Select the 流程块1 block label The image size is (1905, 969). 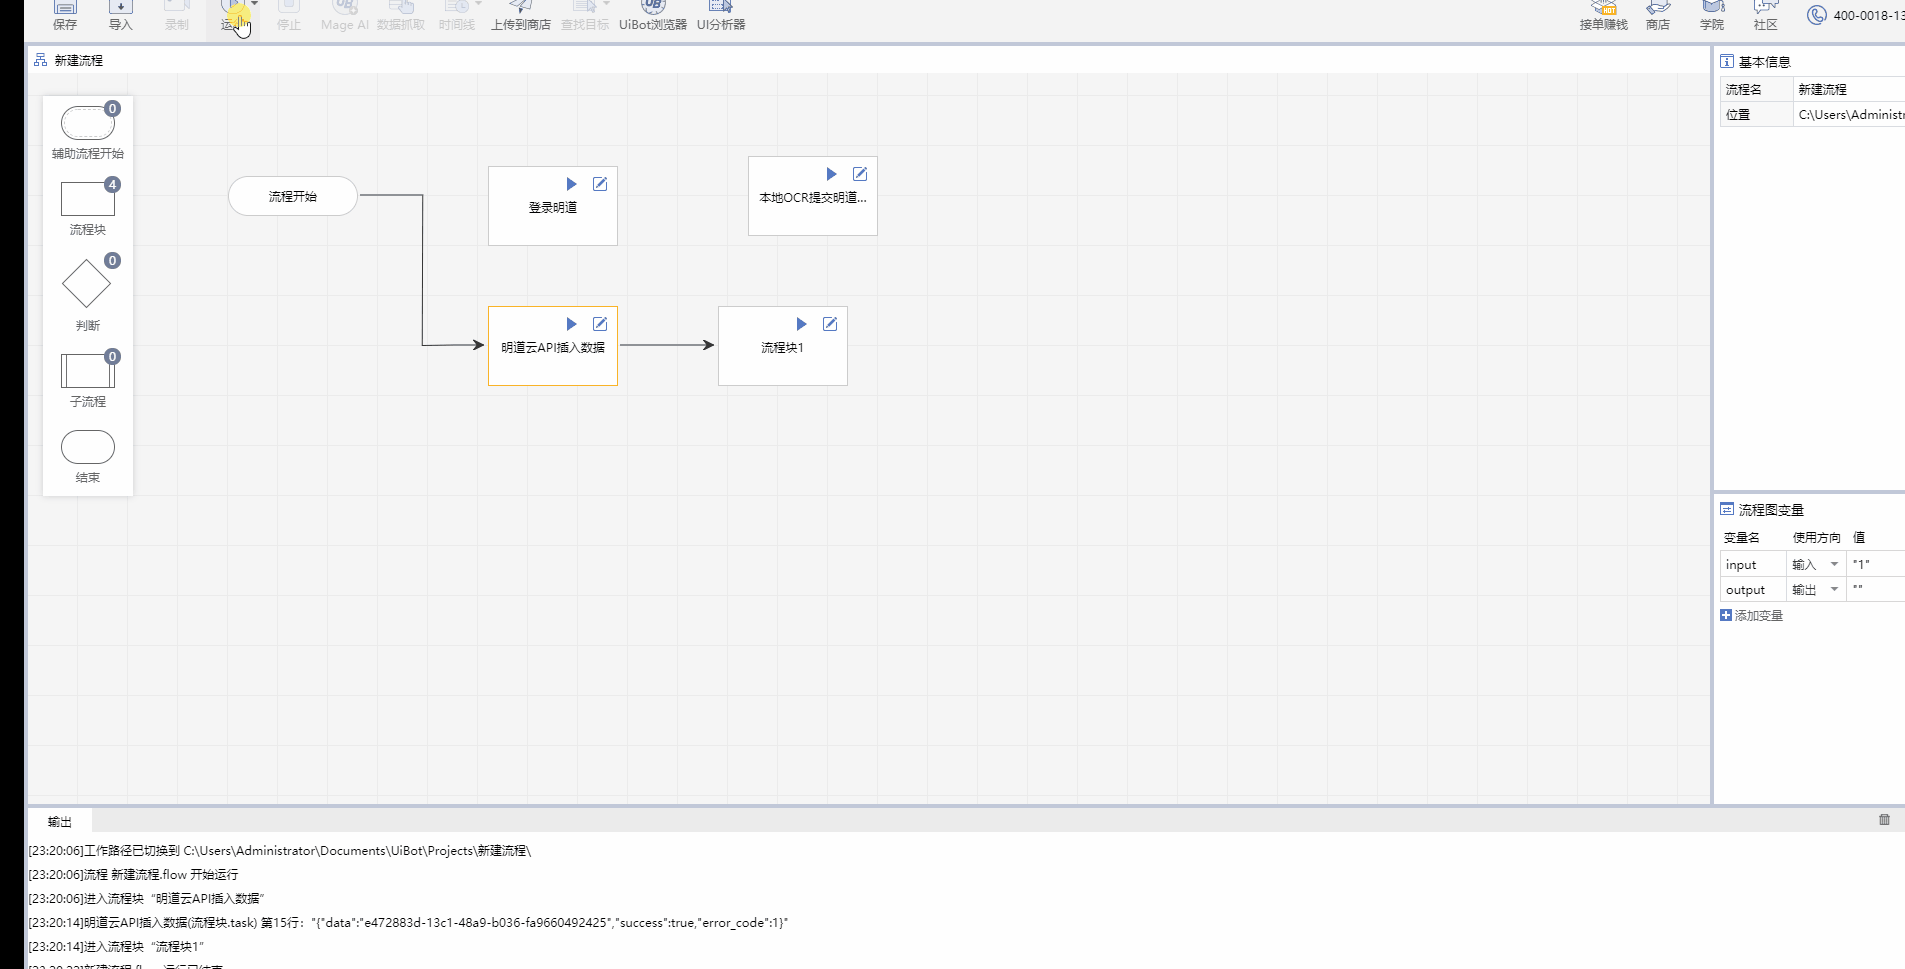(782, 348)
